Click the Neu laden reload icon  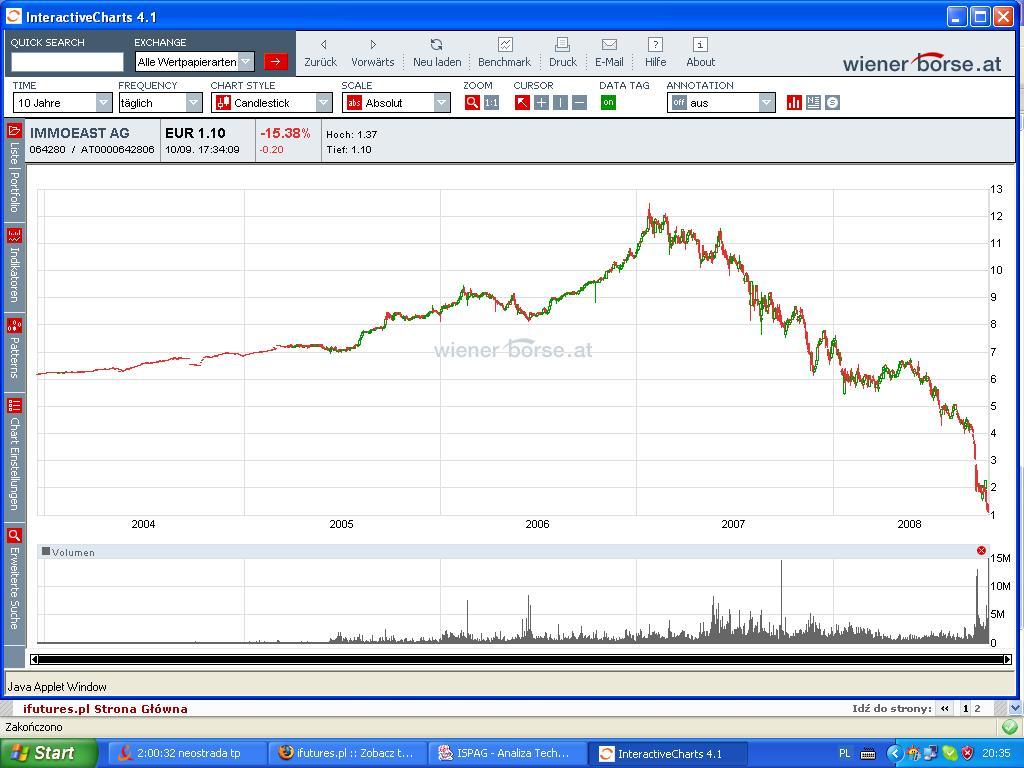point(436,45)
